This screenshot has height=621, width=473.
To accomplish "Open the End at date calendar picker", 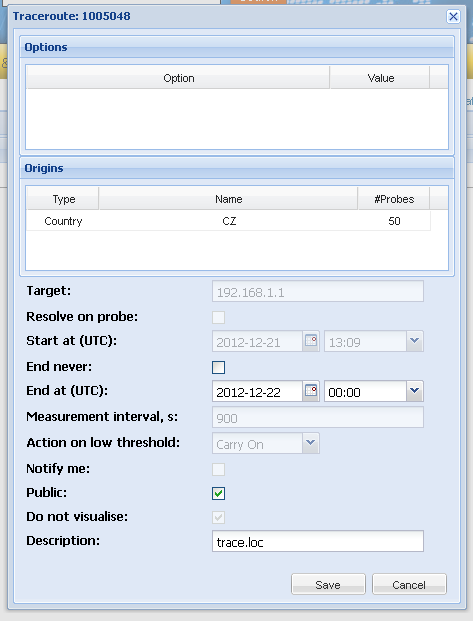I will point(311,391).
